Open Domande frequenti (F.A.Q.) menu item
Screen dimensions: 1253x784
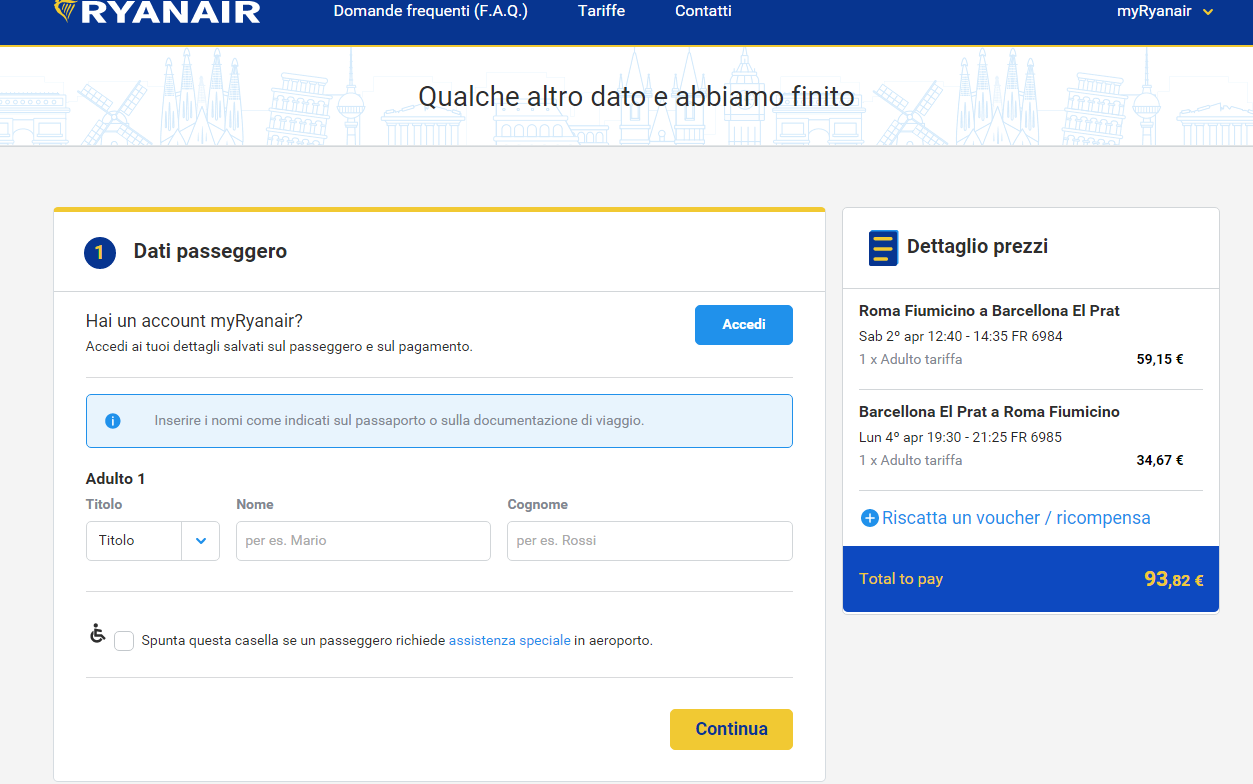[x=431, y=11]
